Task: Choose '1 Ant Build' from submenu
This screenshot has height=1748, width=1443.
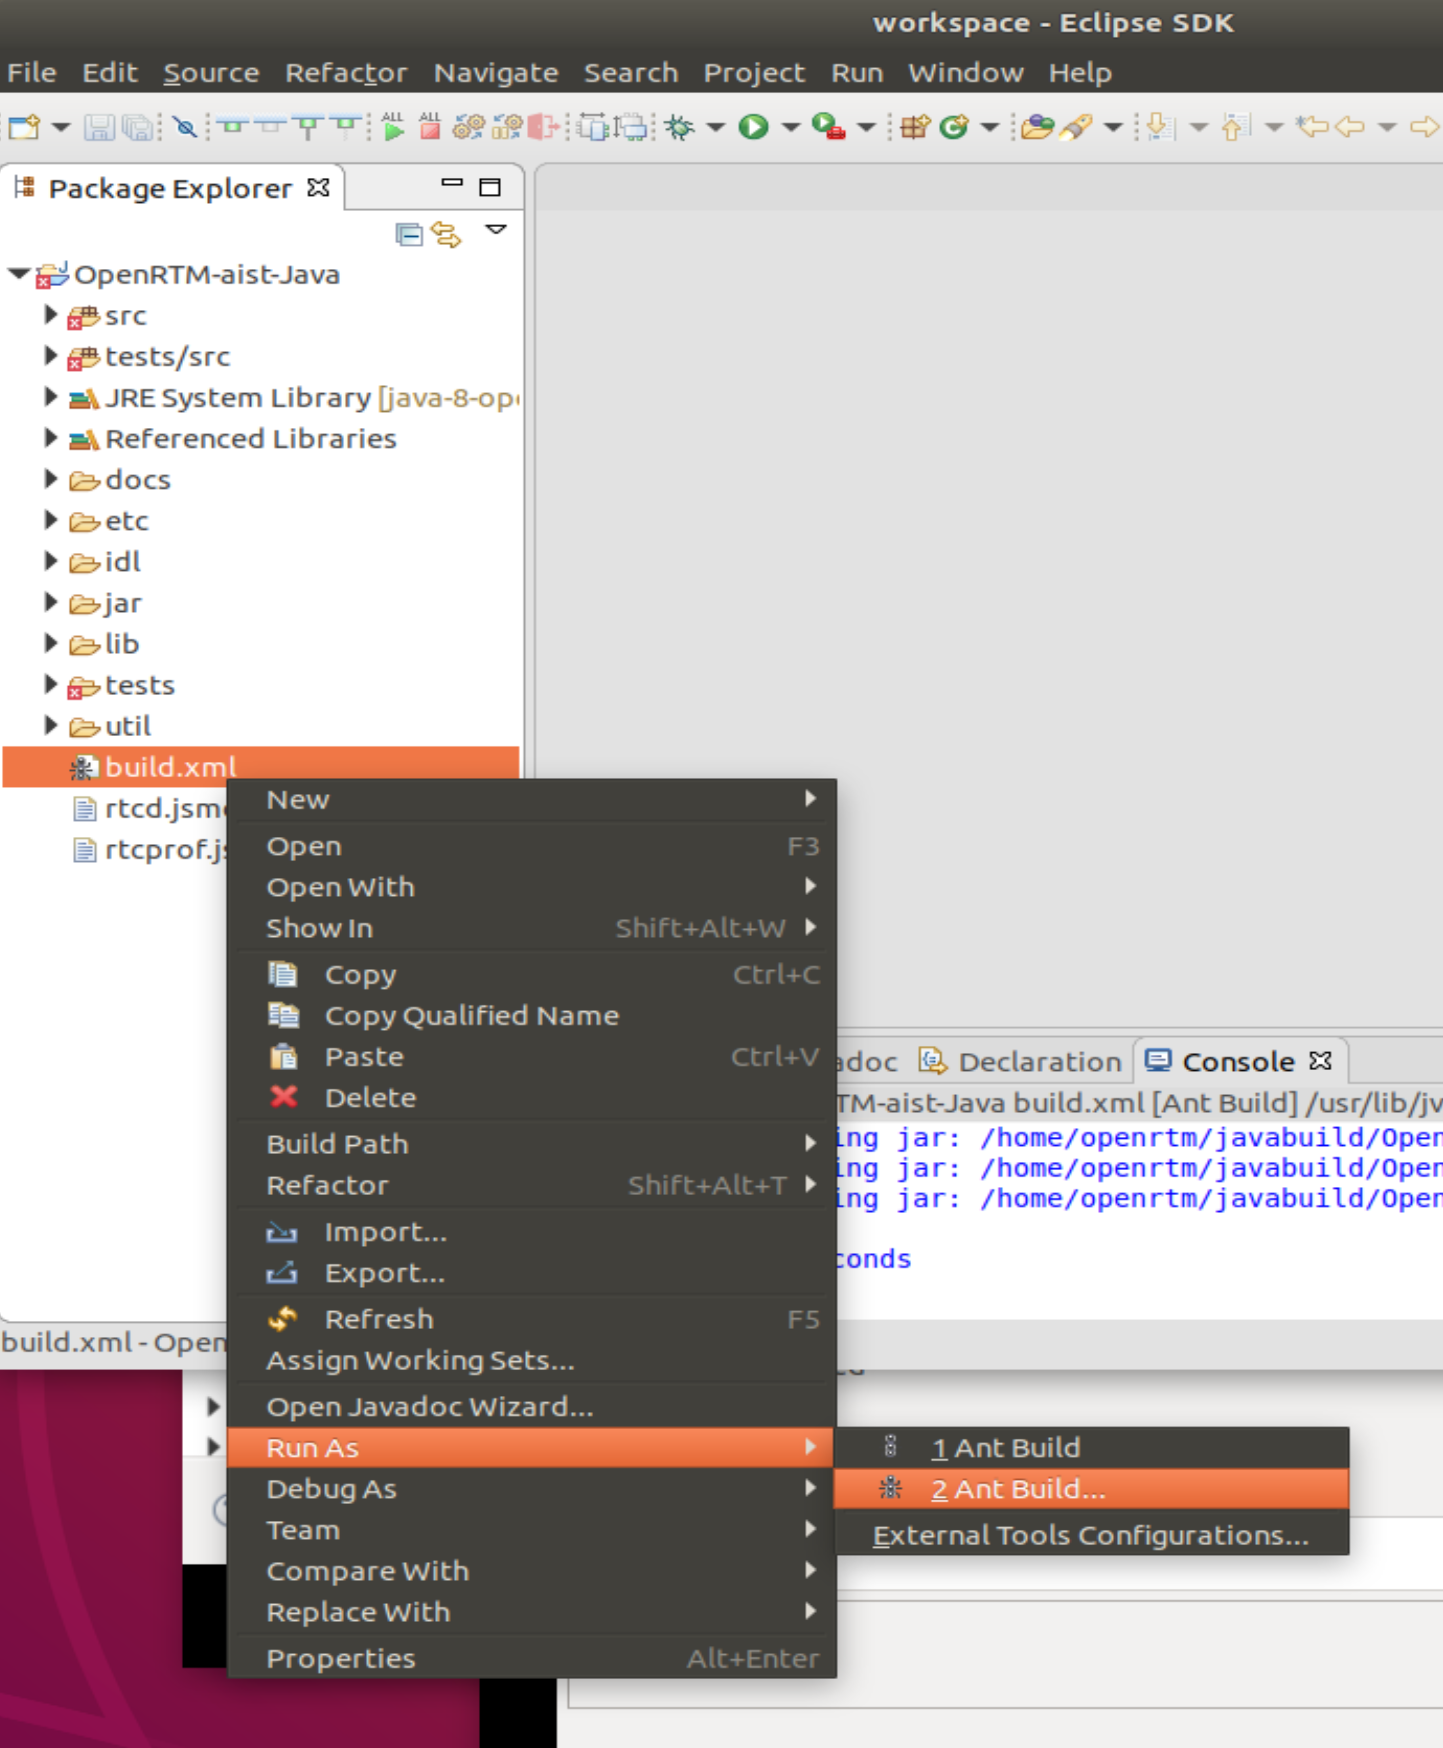Action: (1091, 1448)
